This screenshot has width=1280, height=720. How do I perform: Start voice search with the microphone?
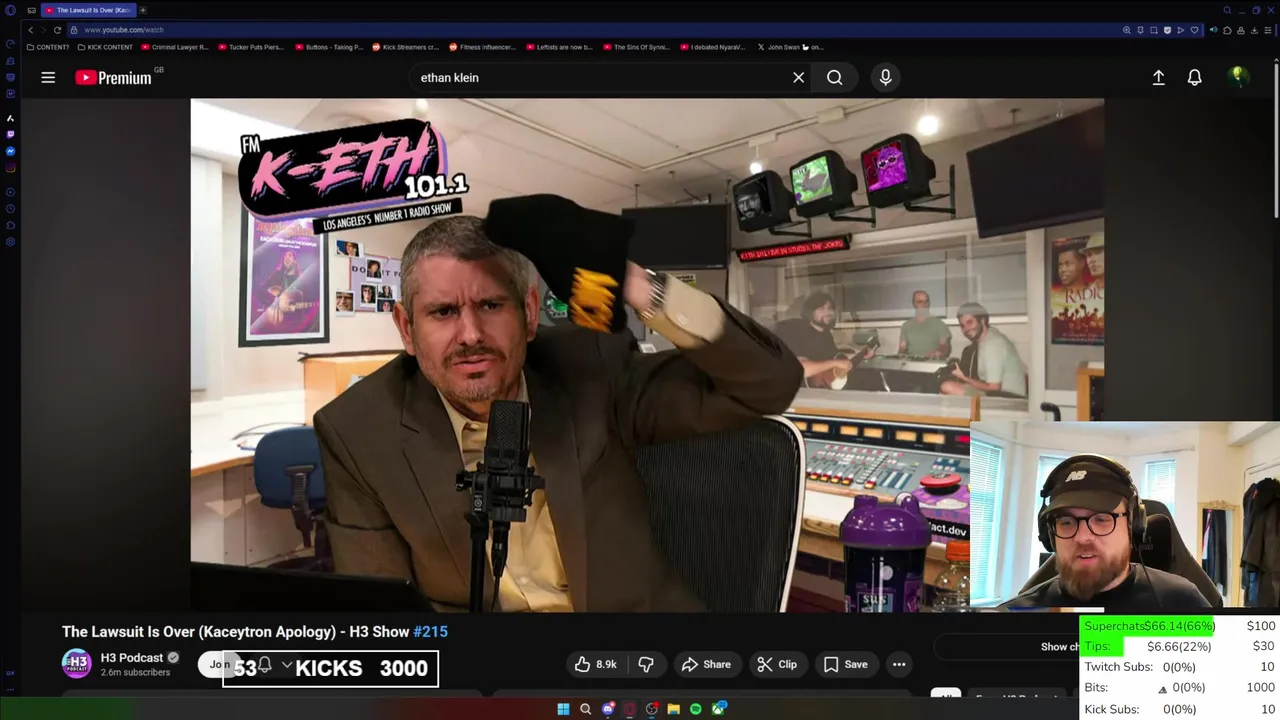885,77
